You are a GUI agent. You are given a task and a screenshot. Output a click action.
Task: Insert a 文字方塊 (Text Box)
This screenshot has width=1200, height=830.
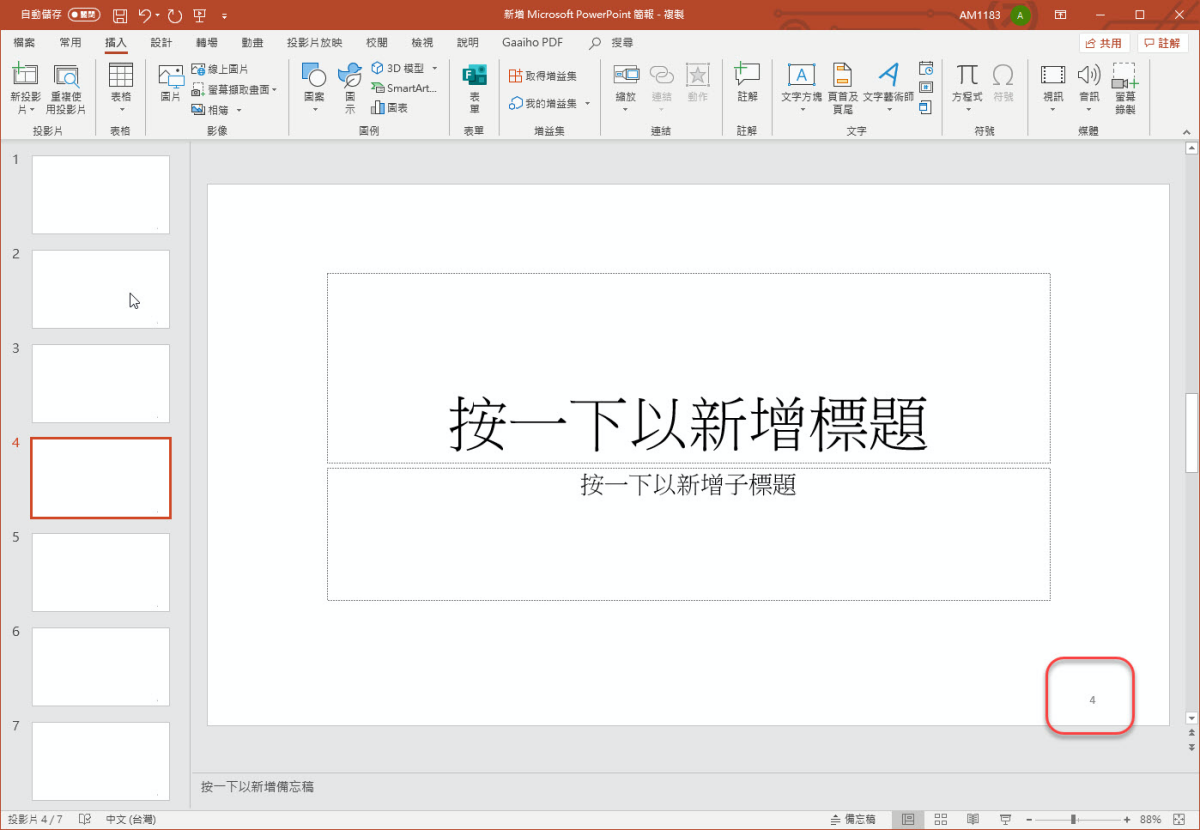pos(801,78)
